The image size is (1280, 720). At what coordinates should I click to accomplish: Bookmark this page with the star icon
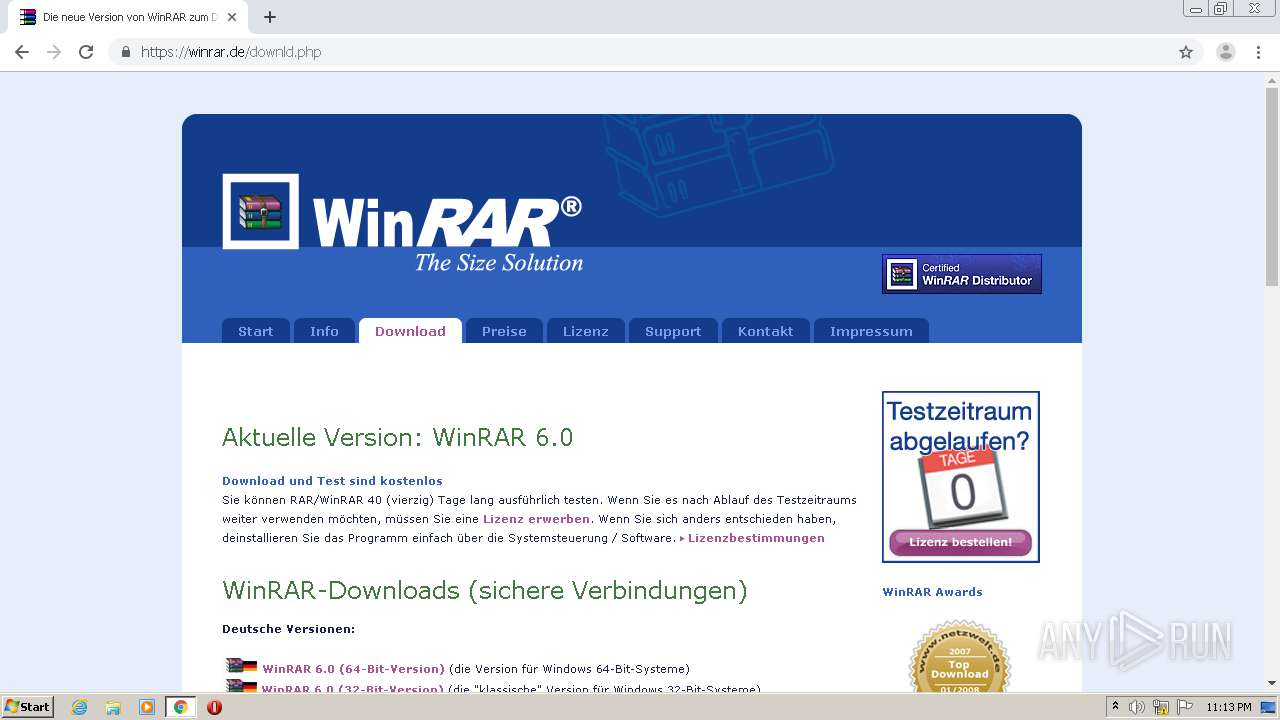coord(1186,52)
